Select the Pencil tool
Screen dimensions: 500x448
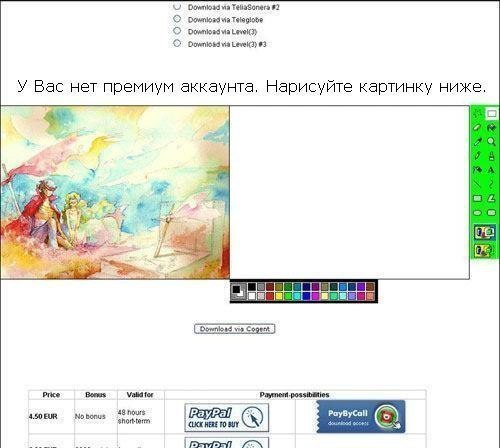click(x=478, y=156)
